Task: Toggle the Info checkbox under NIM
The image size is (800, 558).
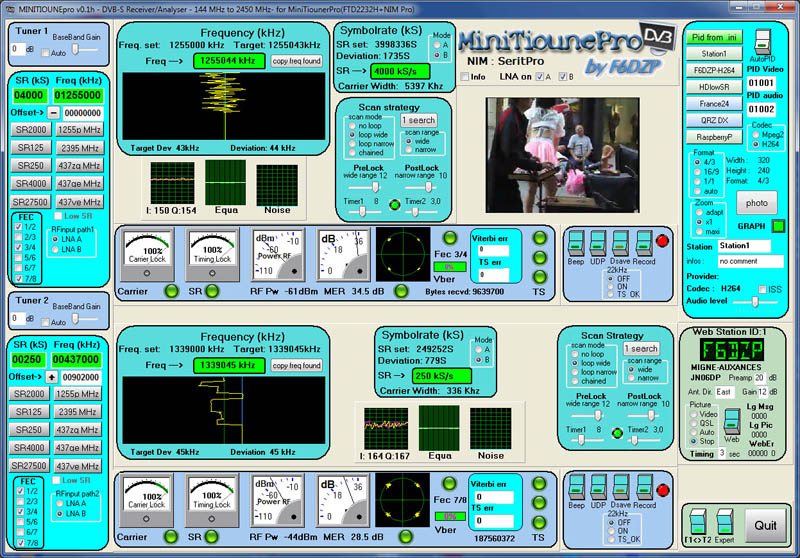Action: click(x=465, y=77)
